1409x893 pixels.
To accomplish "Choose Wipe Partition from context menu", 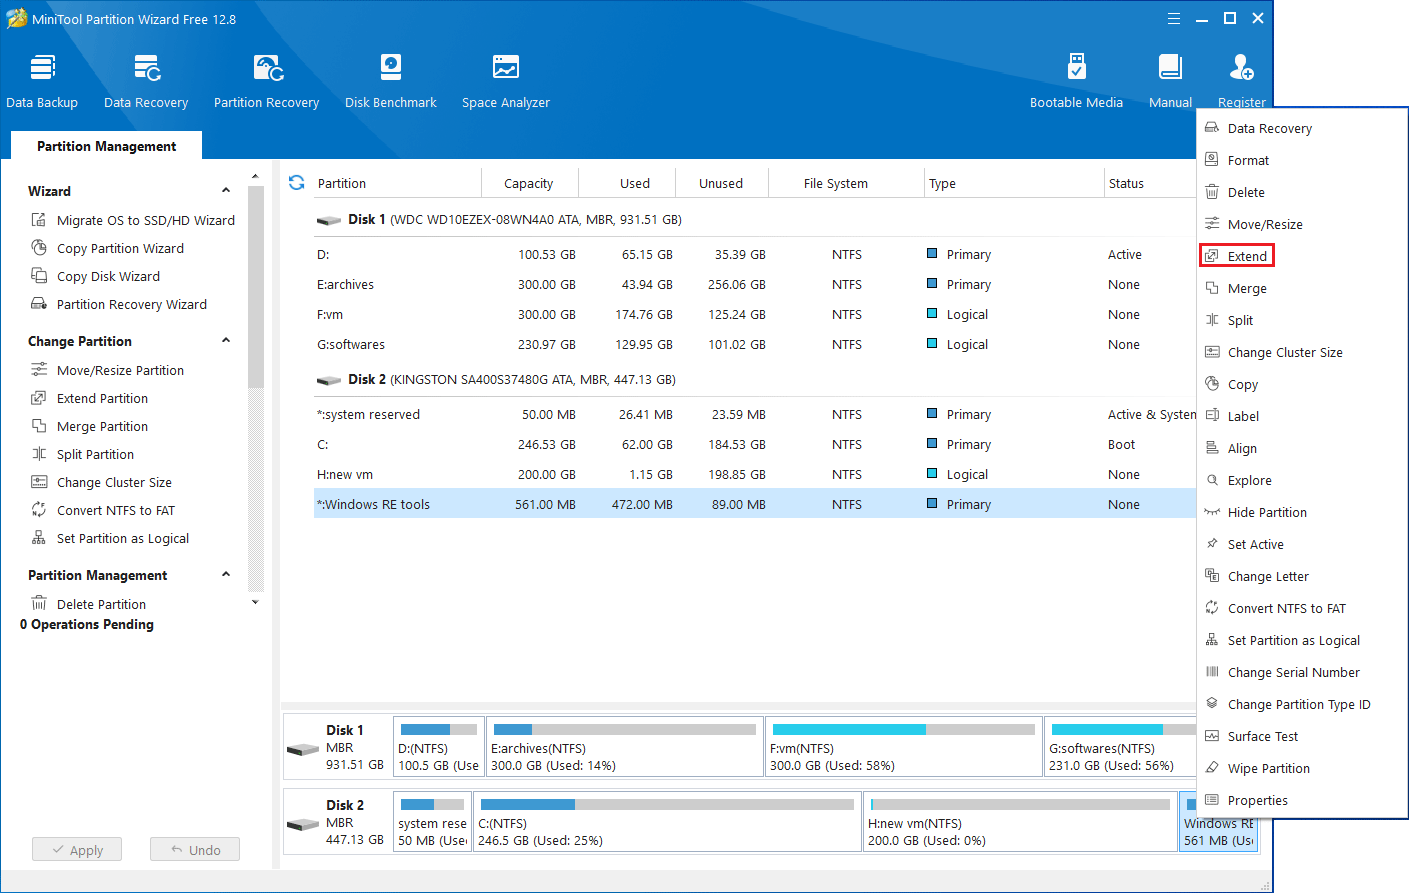I will [1302, 768].
